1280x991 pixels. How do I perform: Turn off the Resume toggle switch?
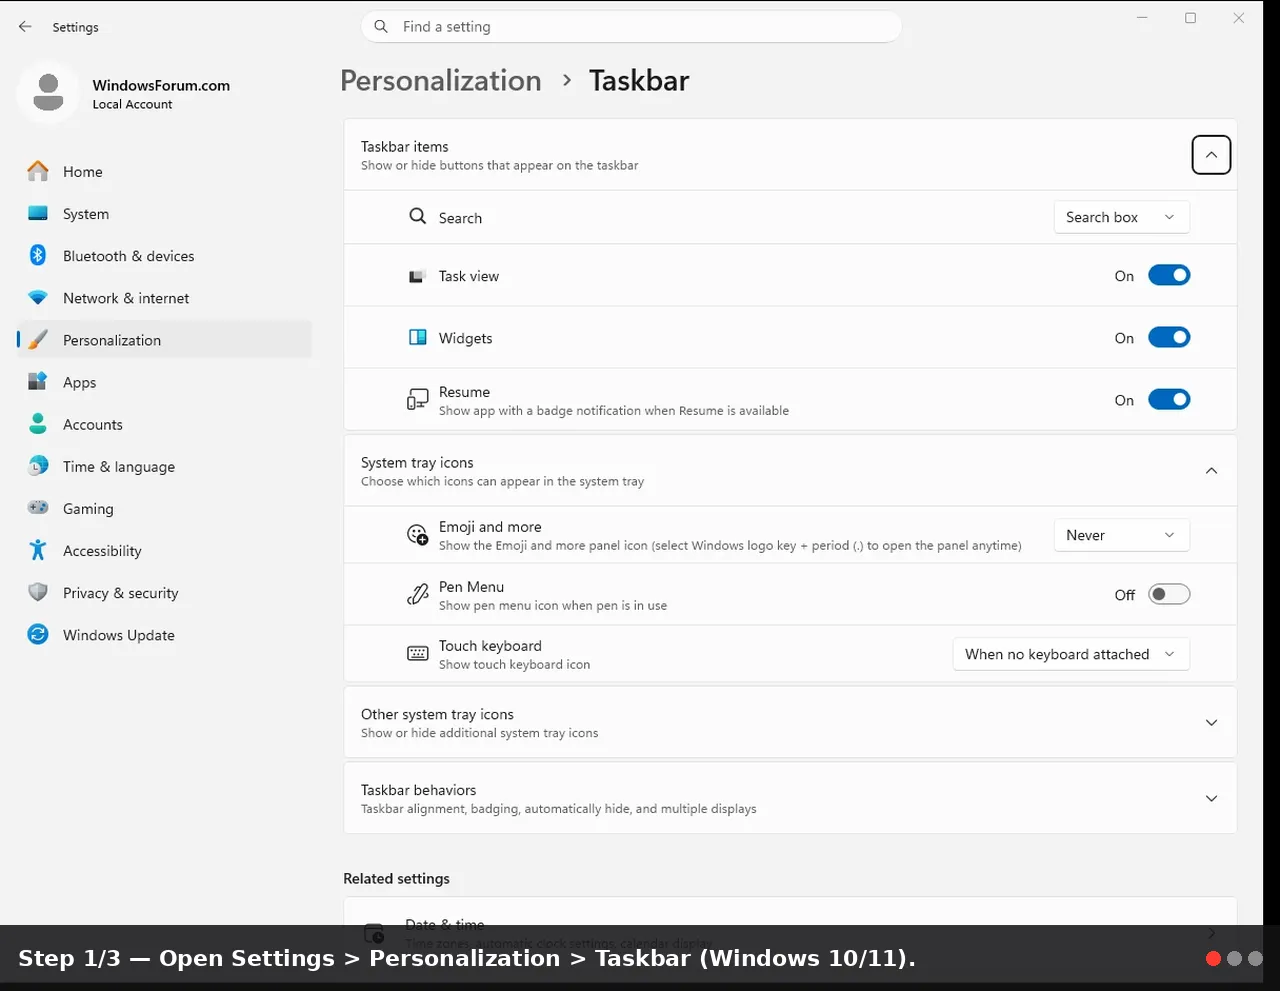pos(1169,399)
